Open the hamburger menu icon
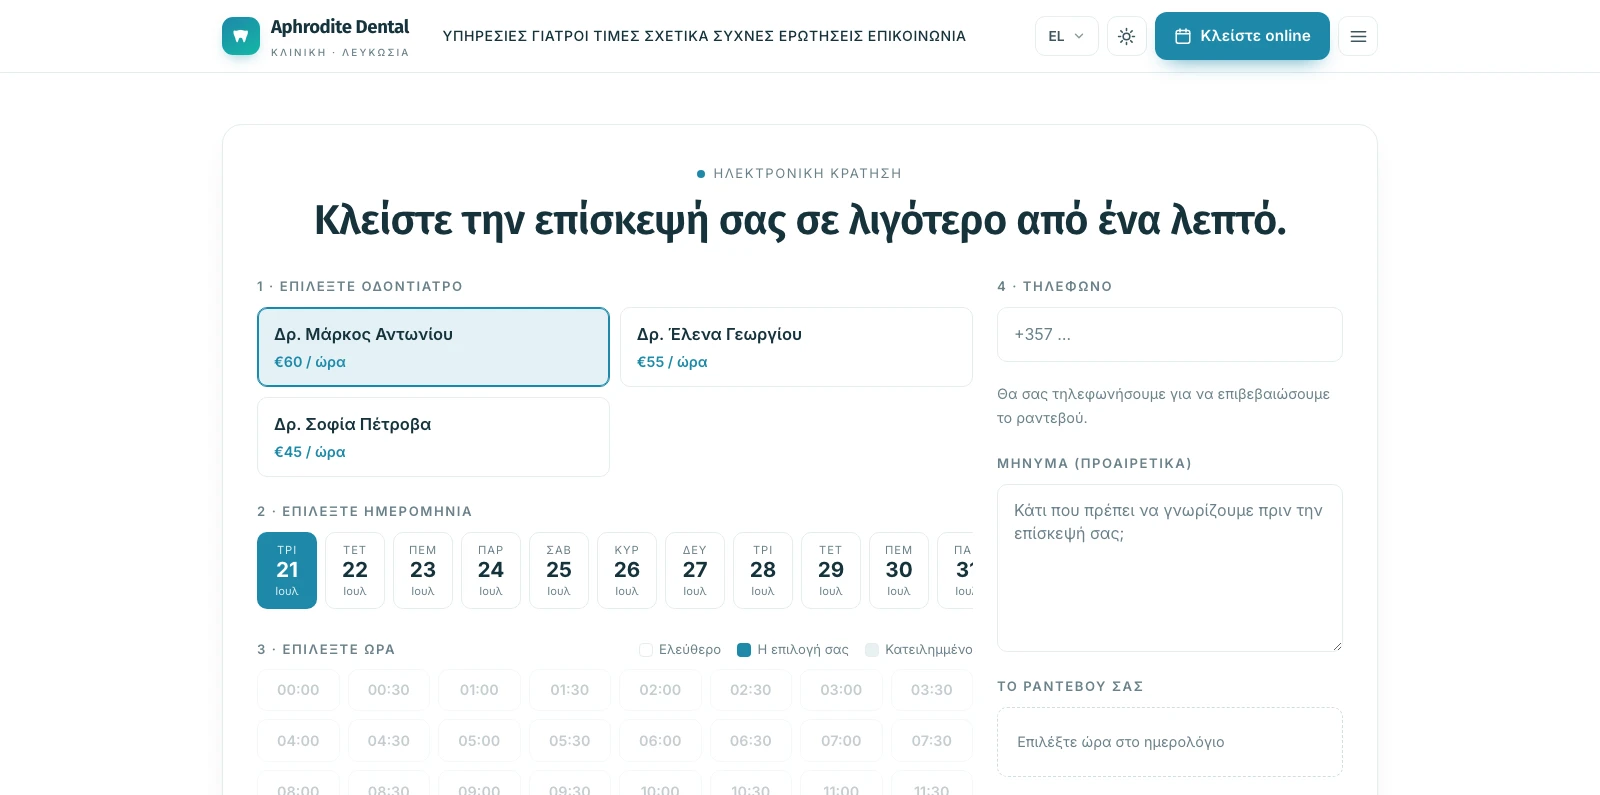This screenshot has width=1600, height=795. [1358, 36]
